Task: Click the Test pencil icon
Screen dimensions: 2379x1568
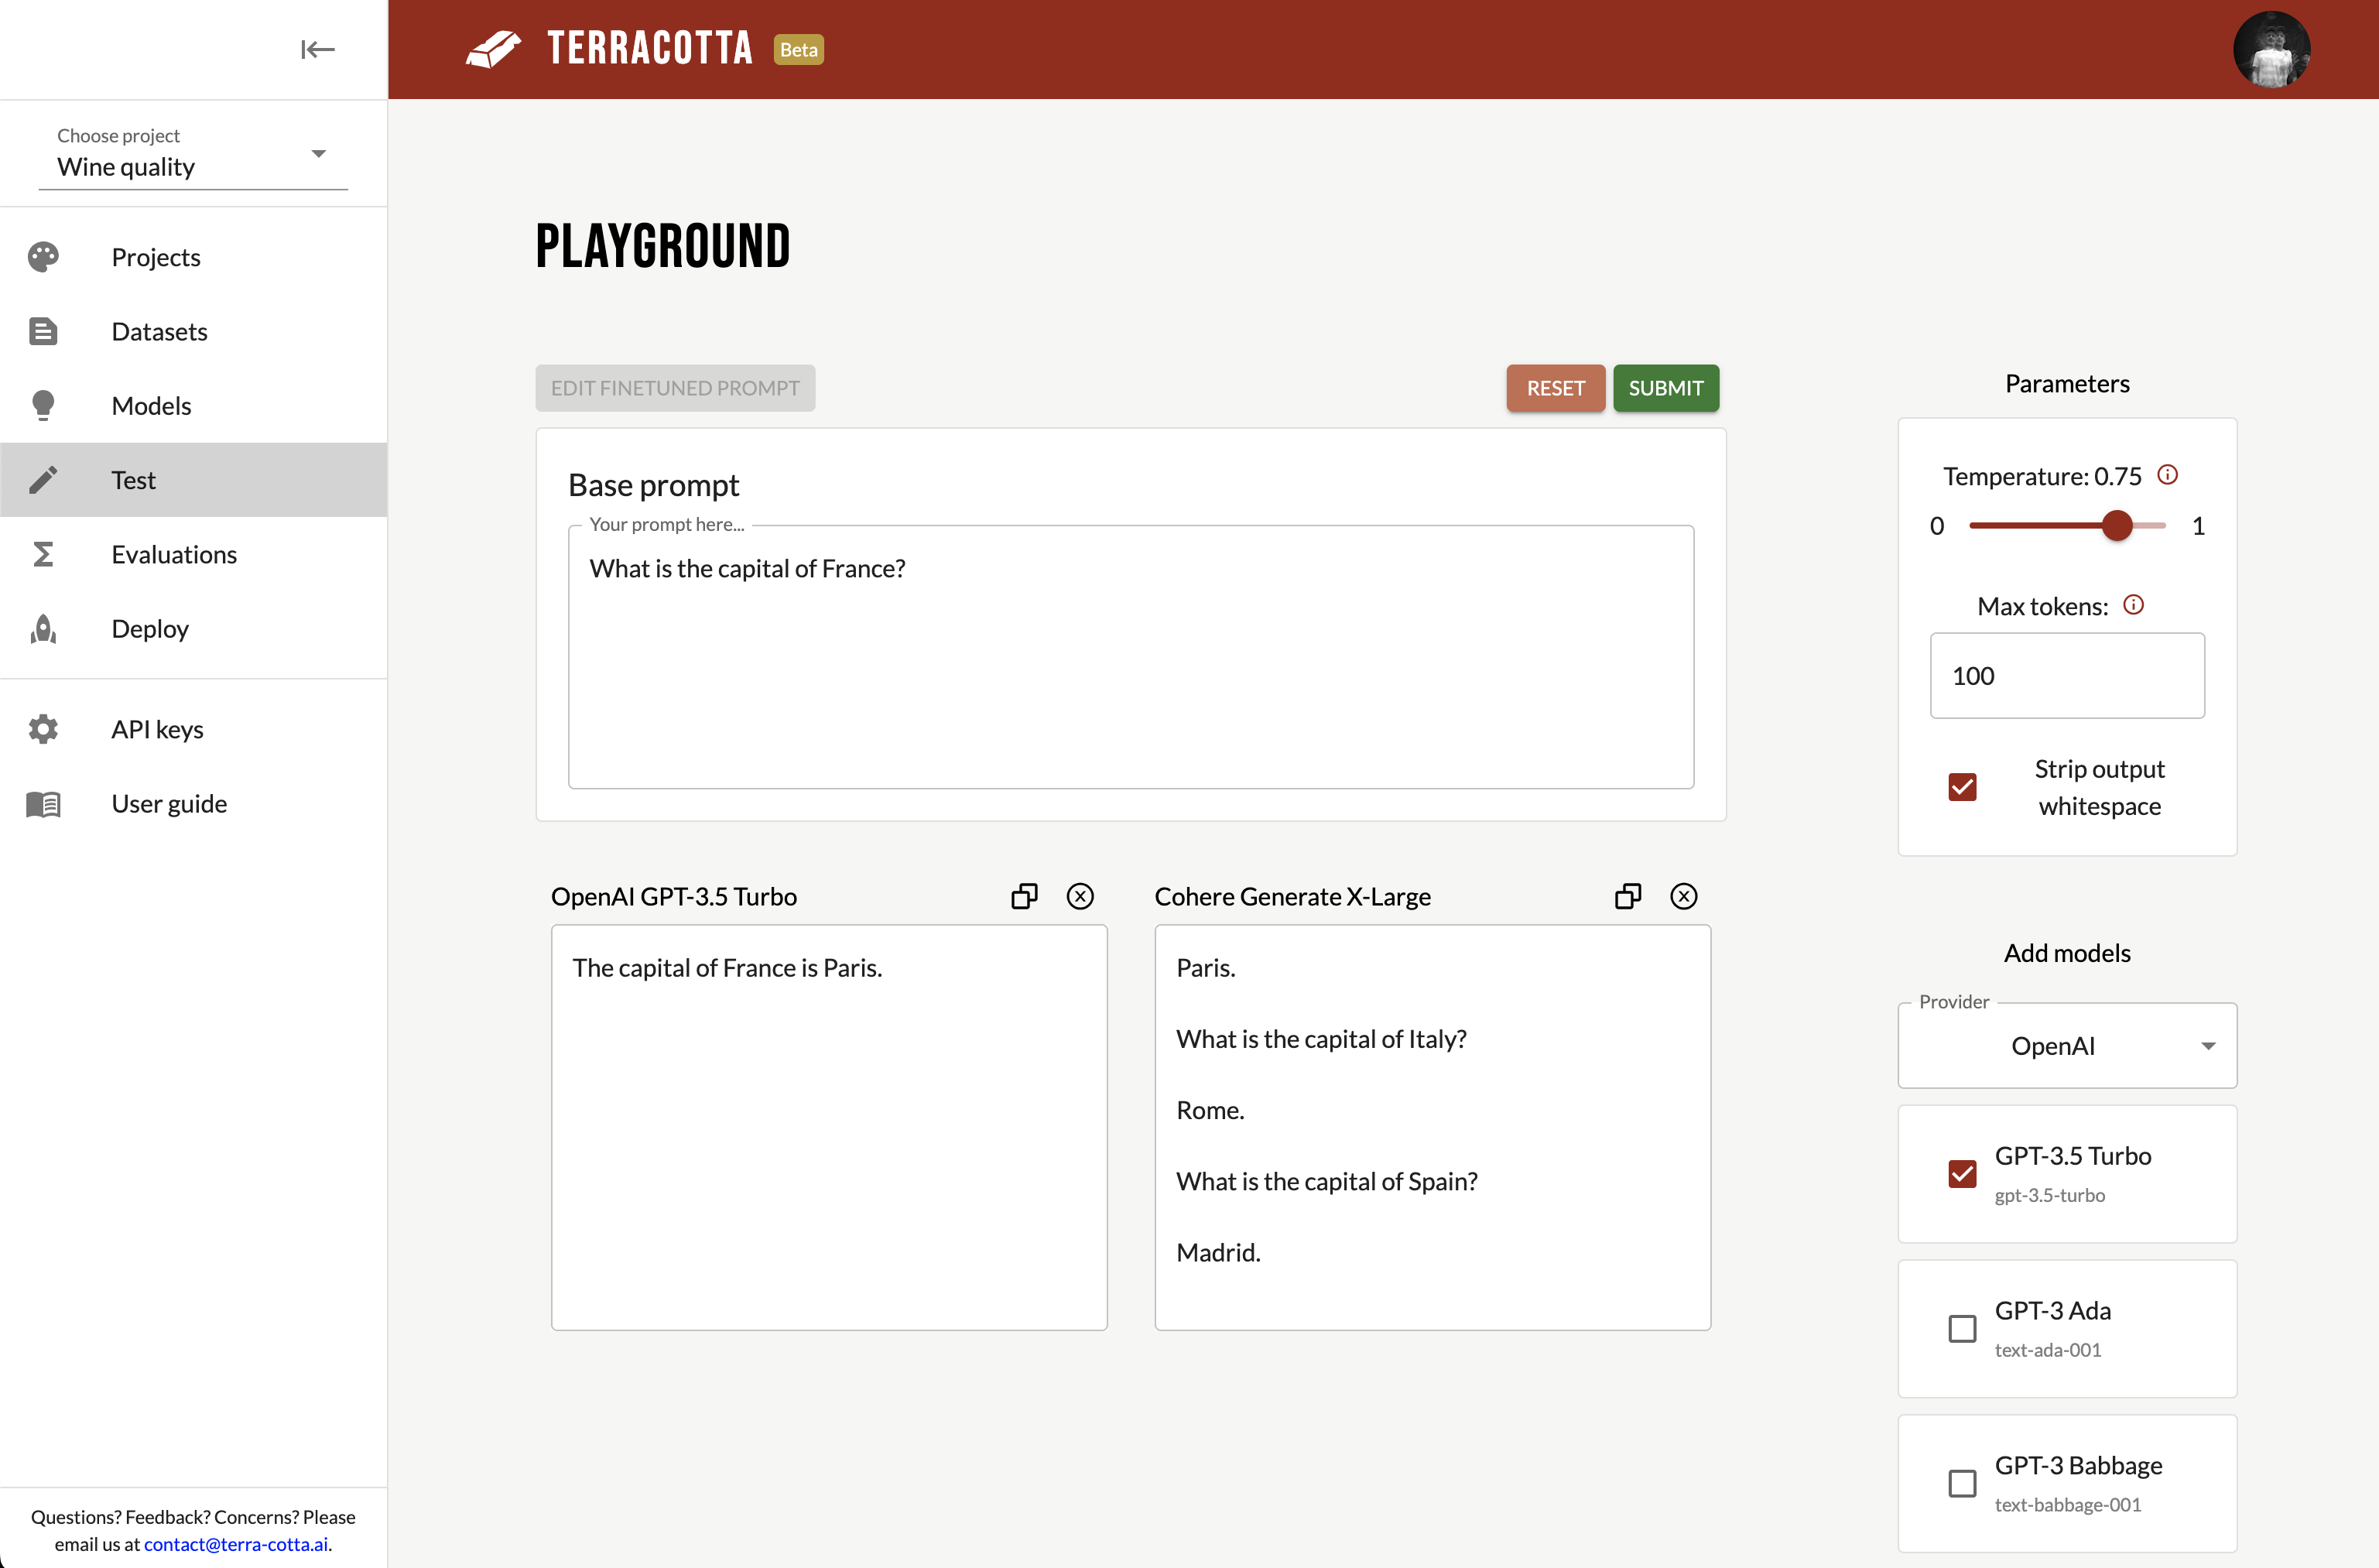Action: tap(43, 480)
